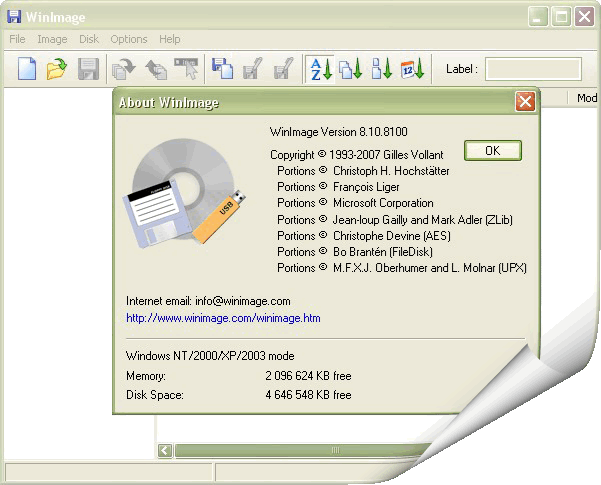601x485 pixels.
Task: Click the WinImage floppy title bar icon
Action: 14,17
